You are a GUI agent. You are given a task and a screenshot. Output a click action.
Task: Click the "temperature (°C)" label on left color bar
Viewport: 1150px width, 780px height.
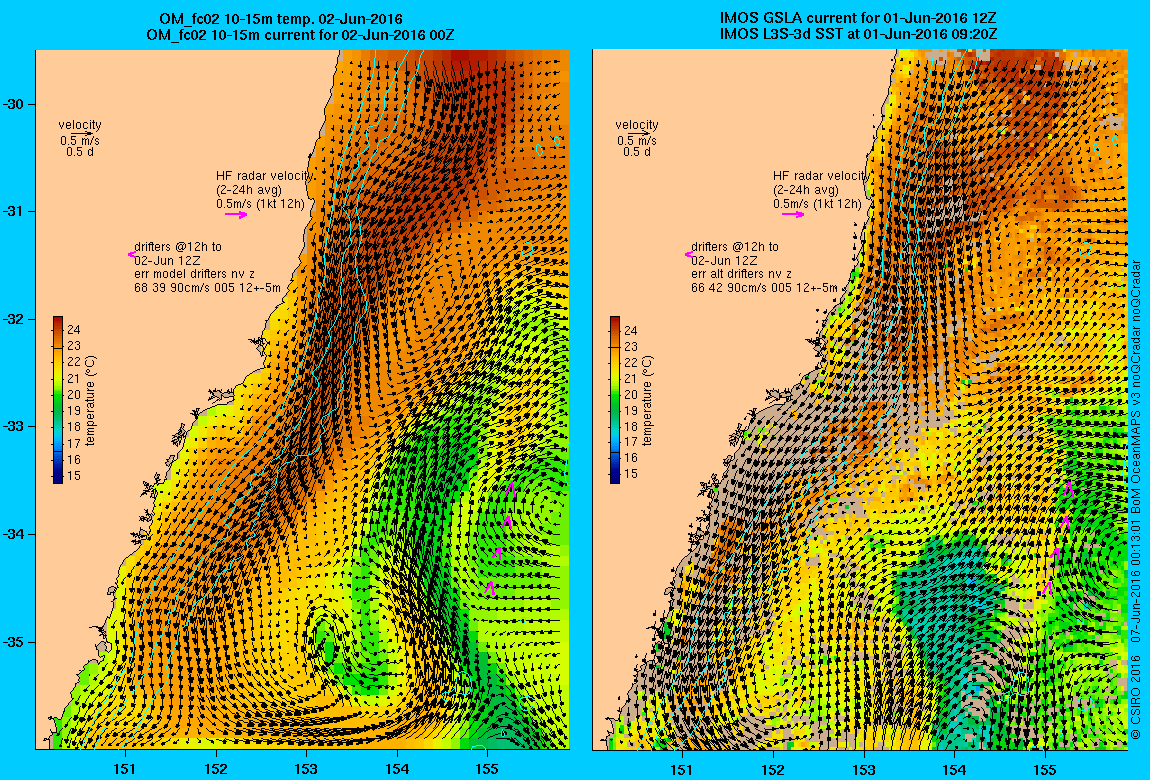(x=90, y=400)
